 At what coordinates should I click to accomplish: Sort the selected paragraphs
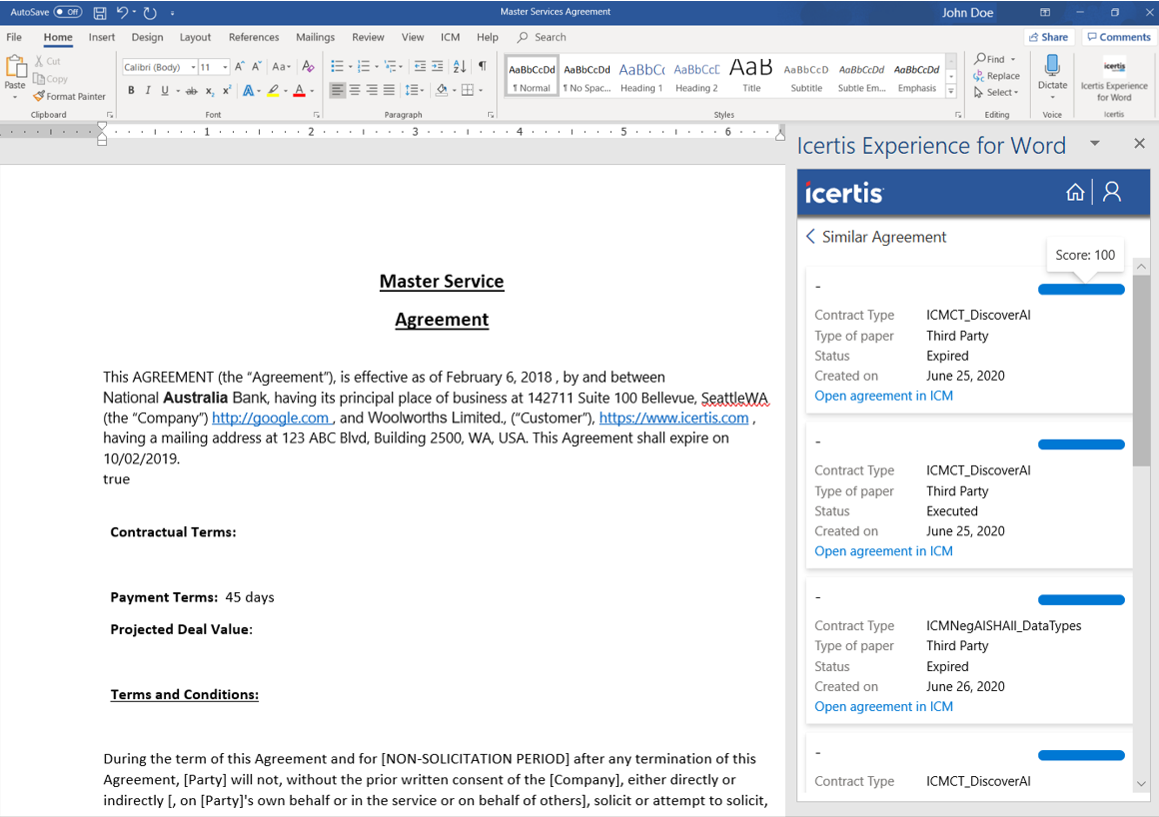point(459,67)
